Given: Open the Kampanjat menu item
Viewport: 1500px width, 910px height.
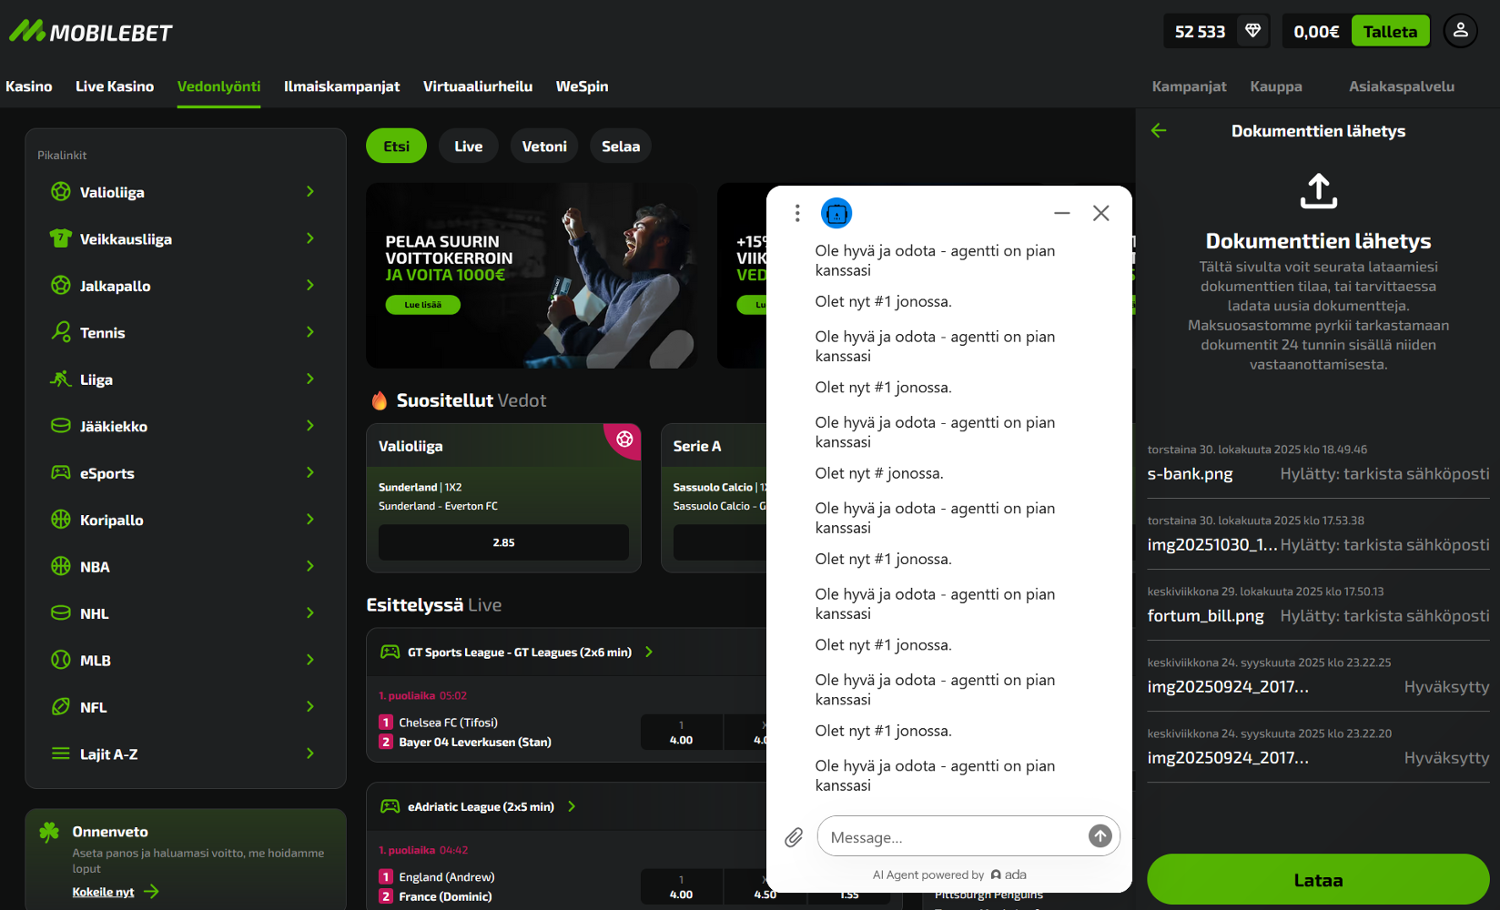Looking at the screenshot, I should click(x=1188, y=86).
